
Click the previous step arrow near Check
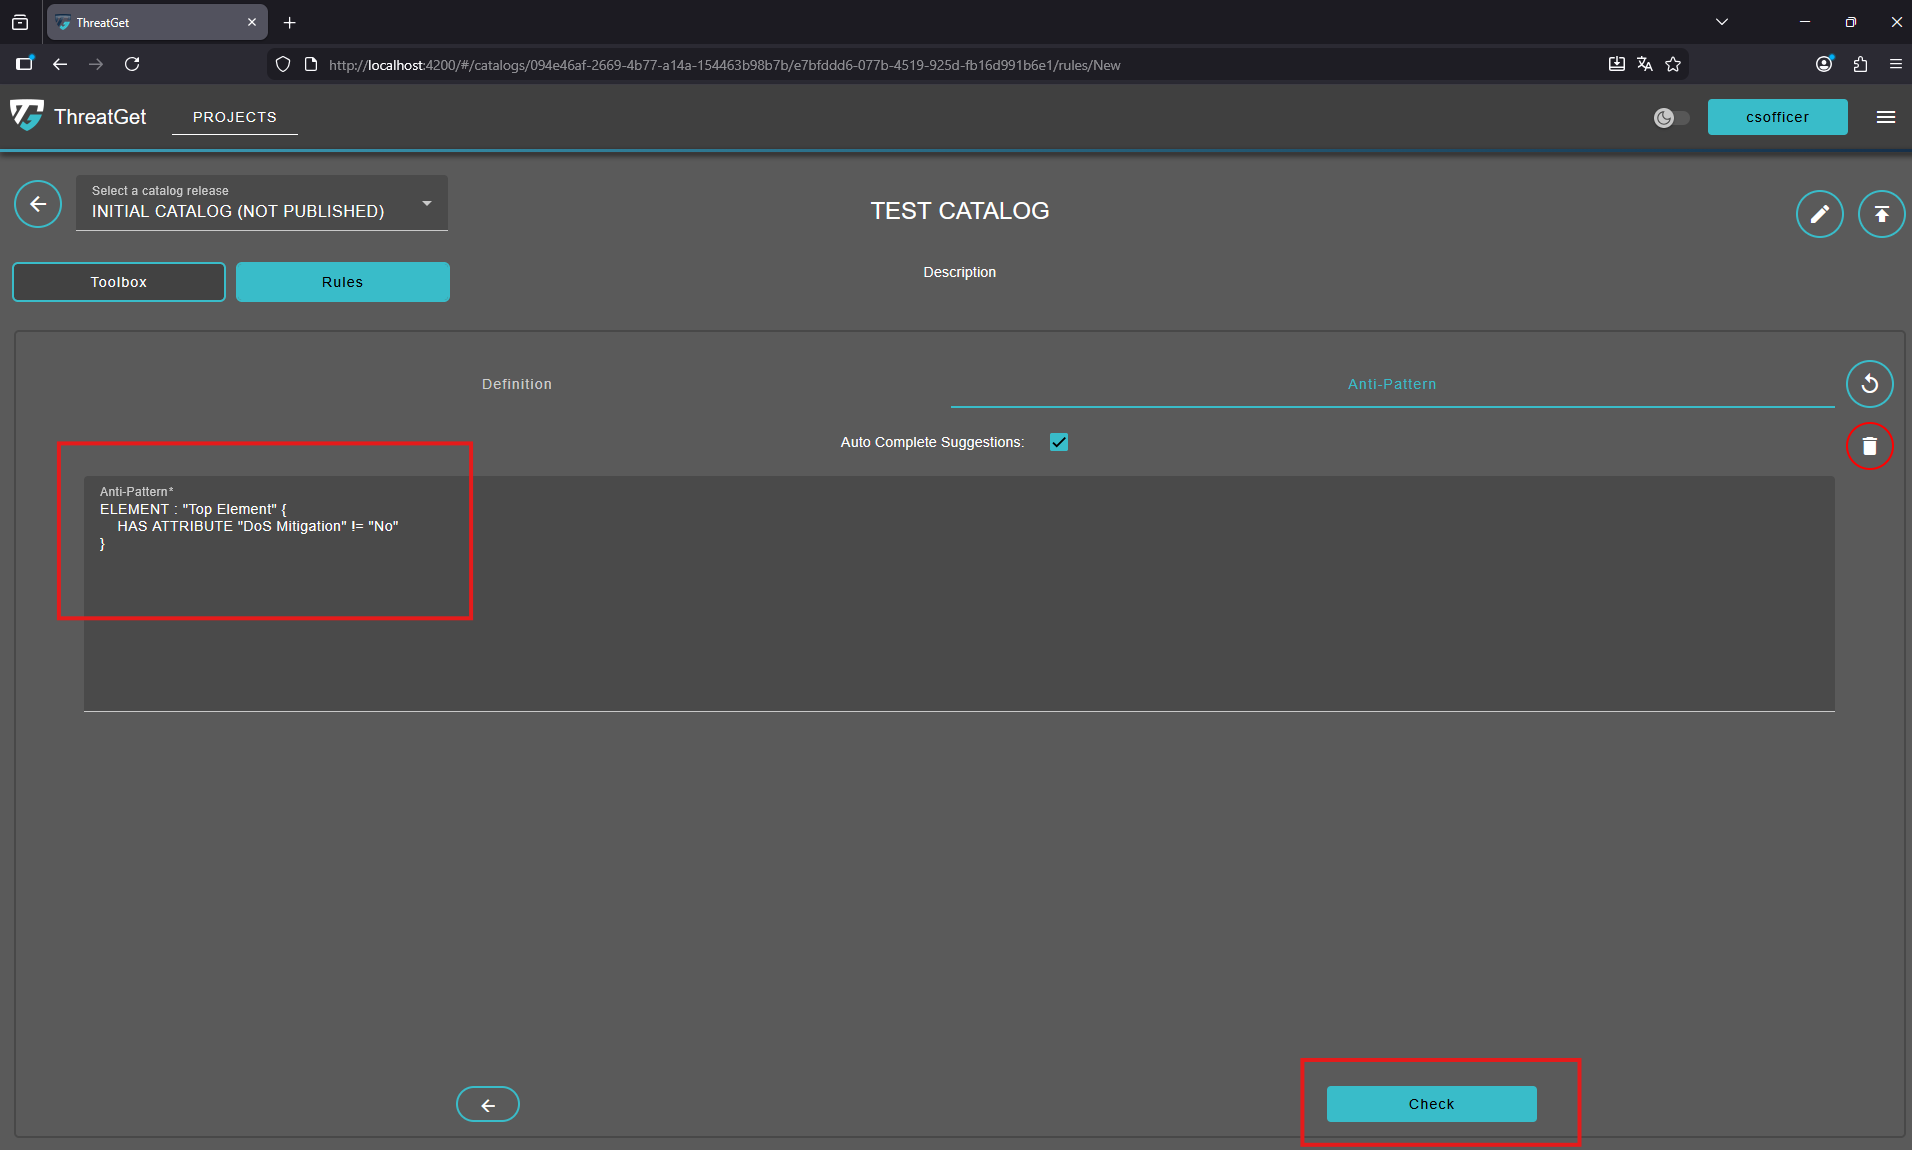pos(488,1104)
